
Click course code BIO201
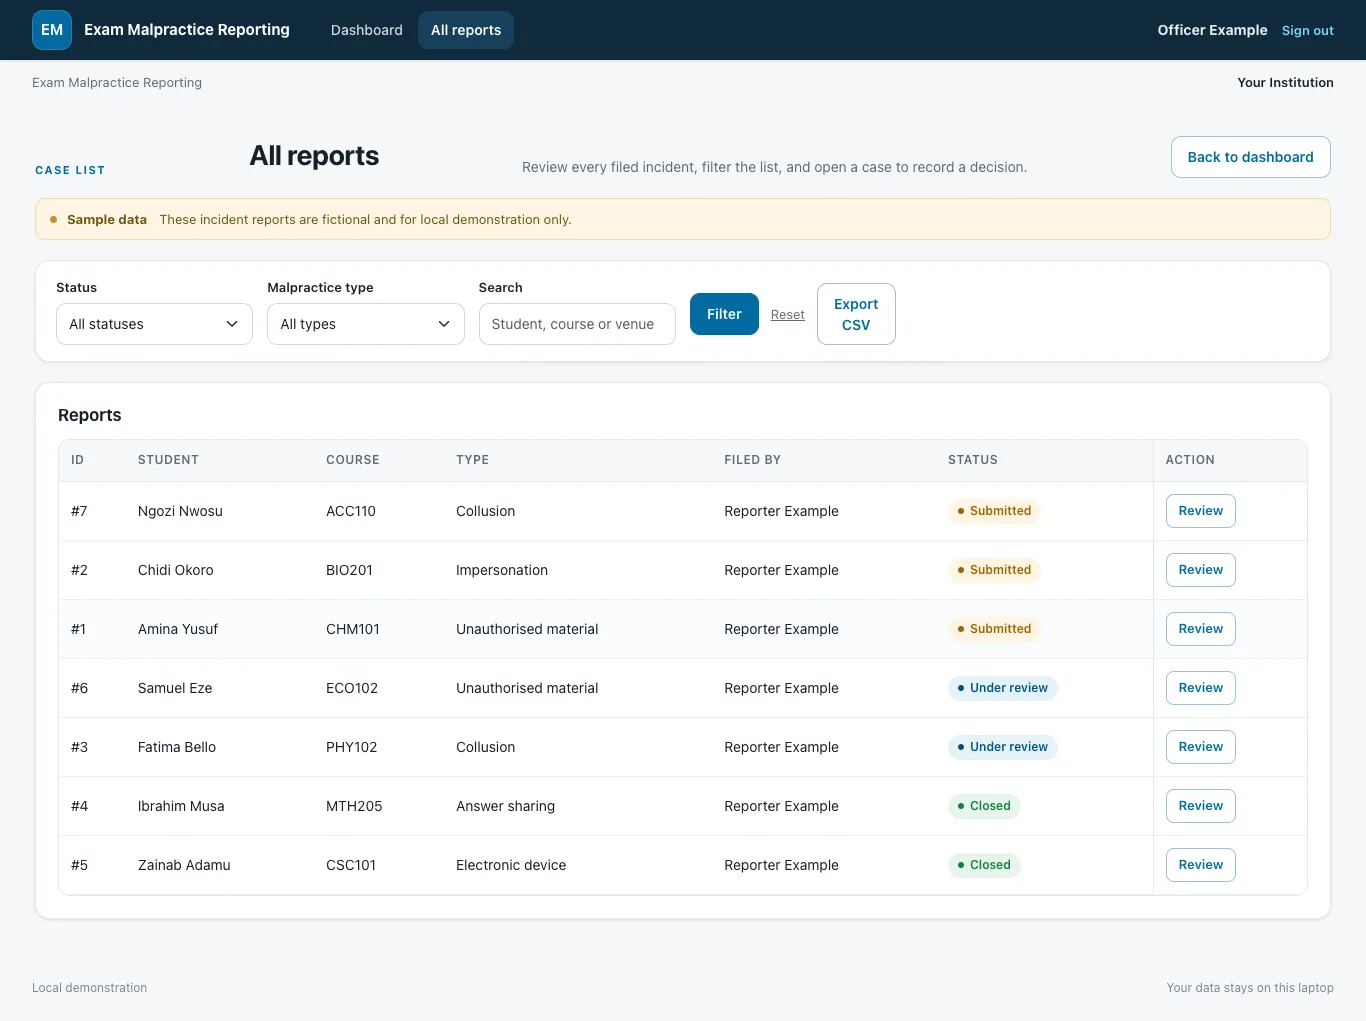349,570
